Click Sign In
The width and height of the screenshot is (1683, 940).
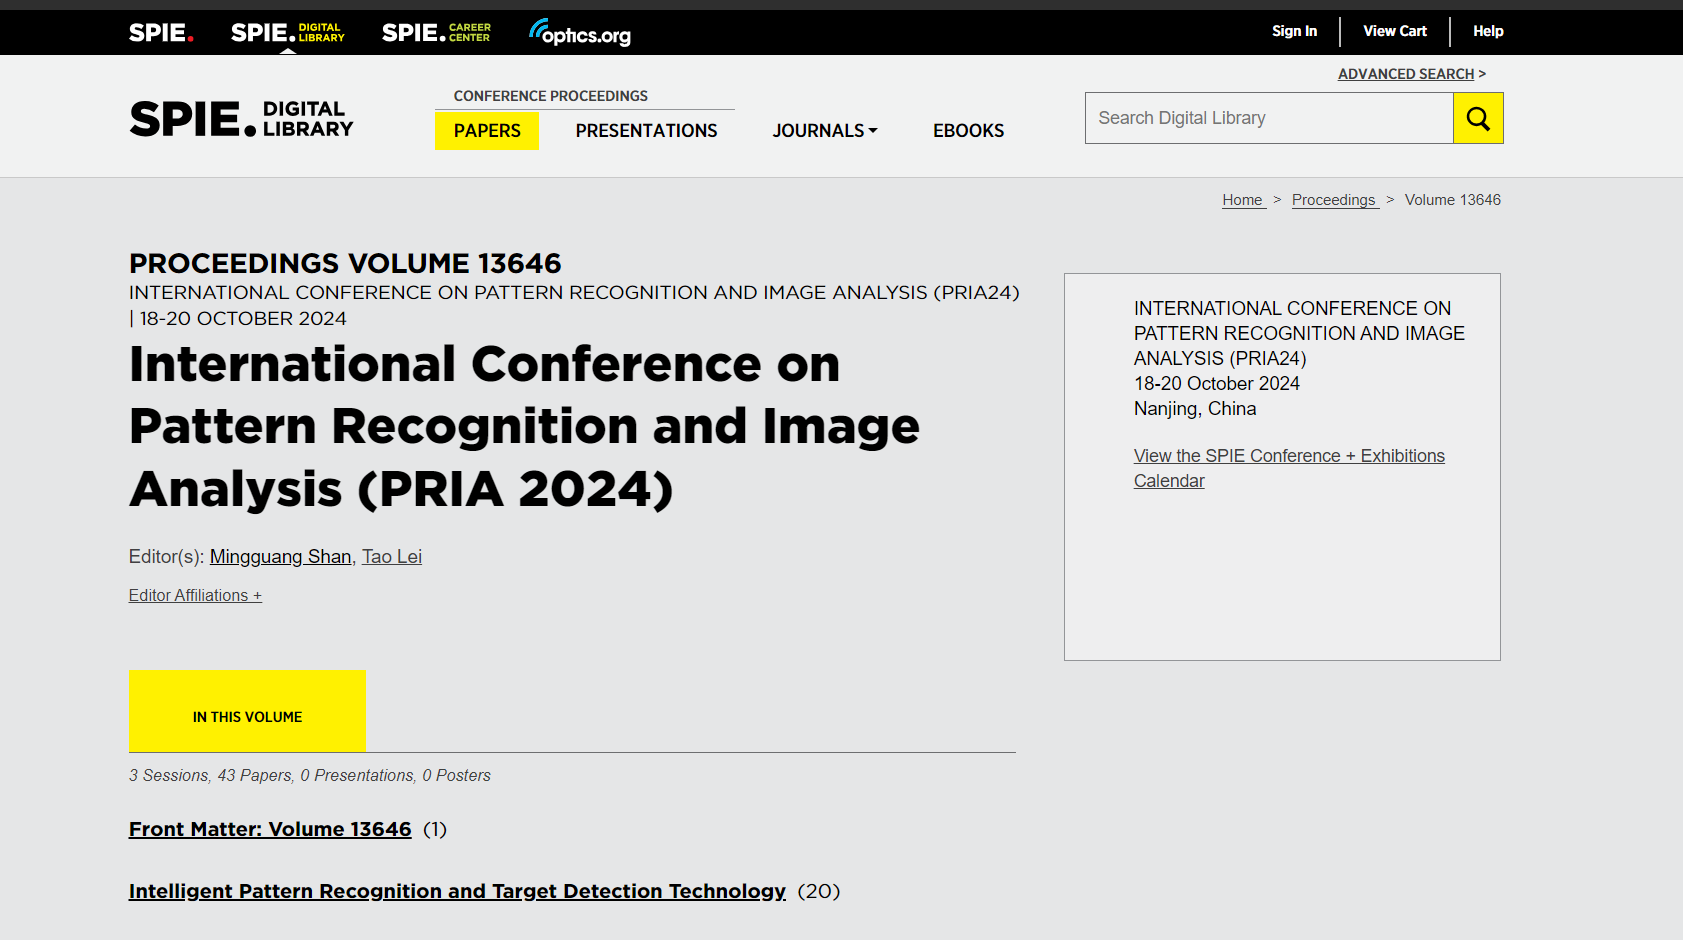(x=1294, y=31)
